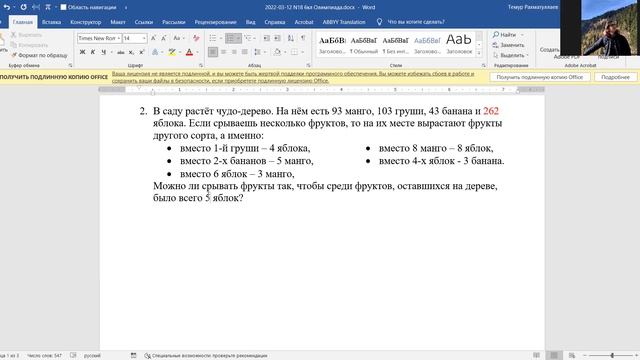Open the Конструктор tab

[86, 22]
